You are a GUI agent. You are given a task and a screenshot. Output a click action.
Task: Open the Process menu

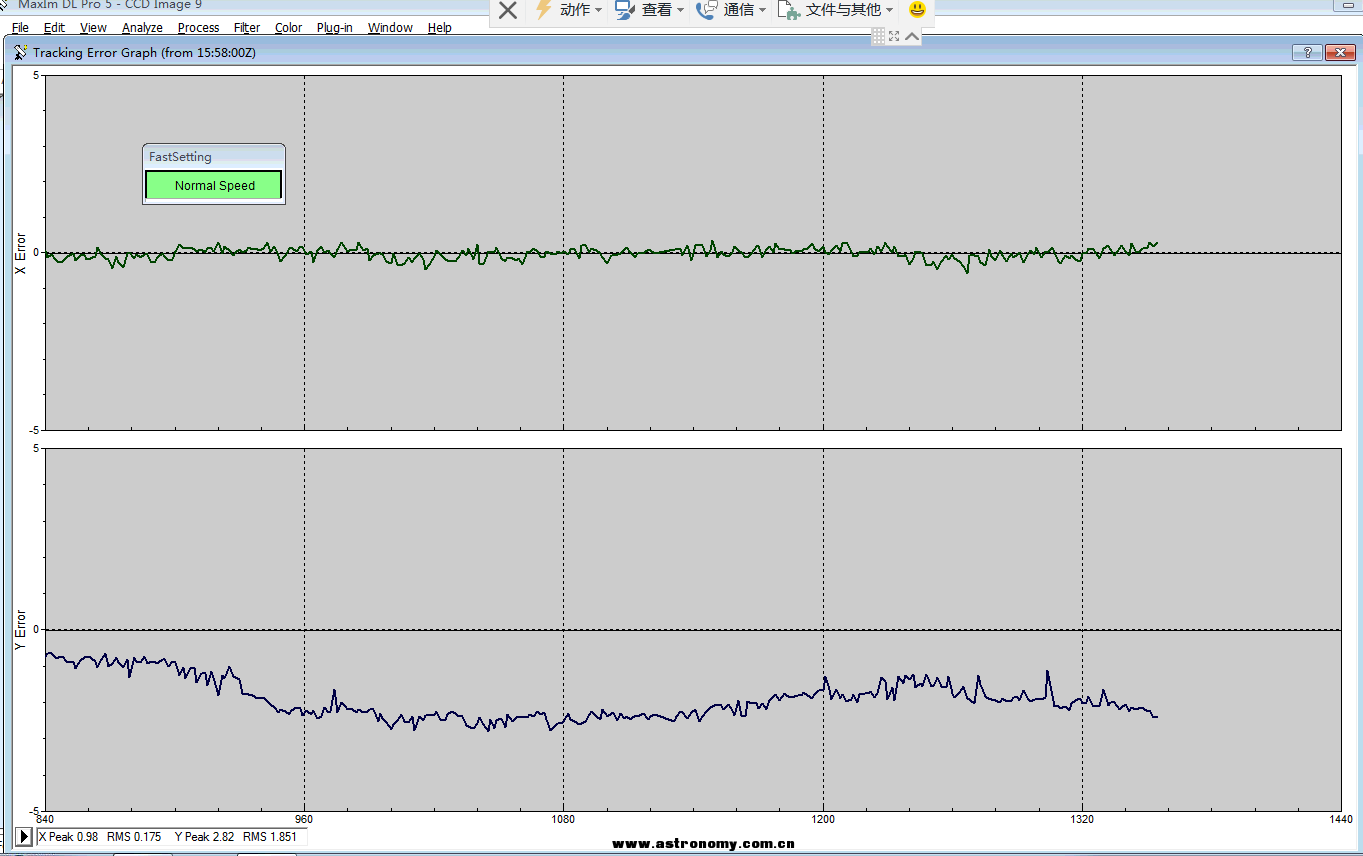(x=198, y=28)
